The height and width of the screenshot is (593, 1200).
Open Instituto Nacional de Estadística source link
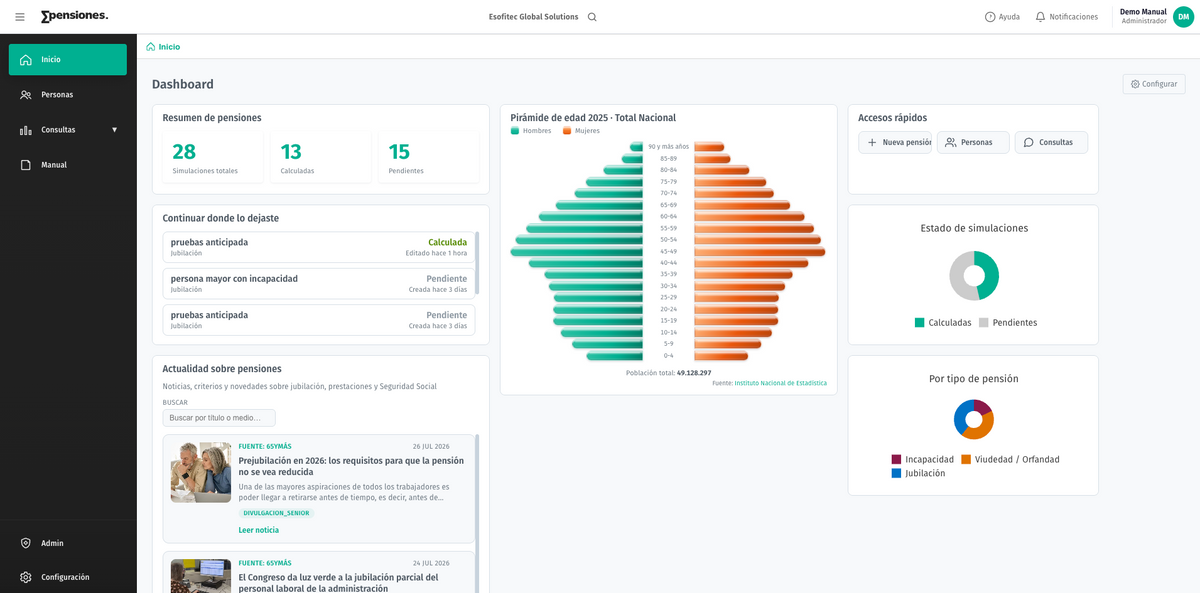[x=781, y=383]
